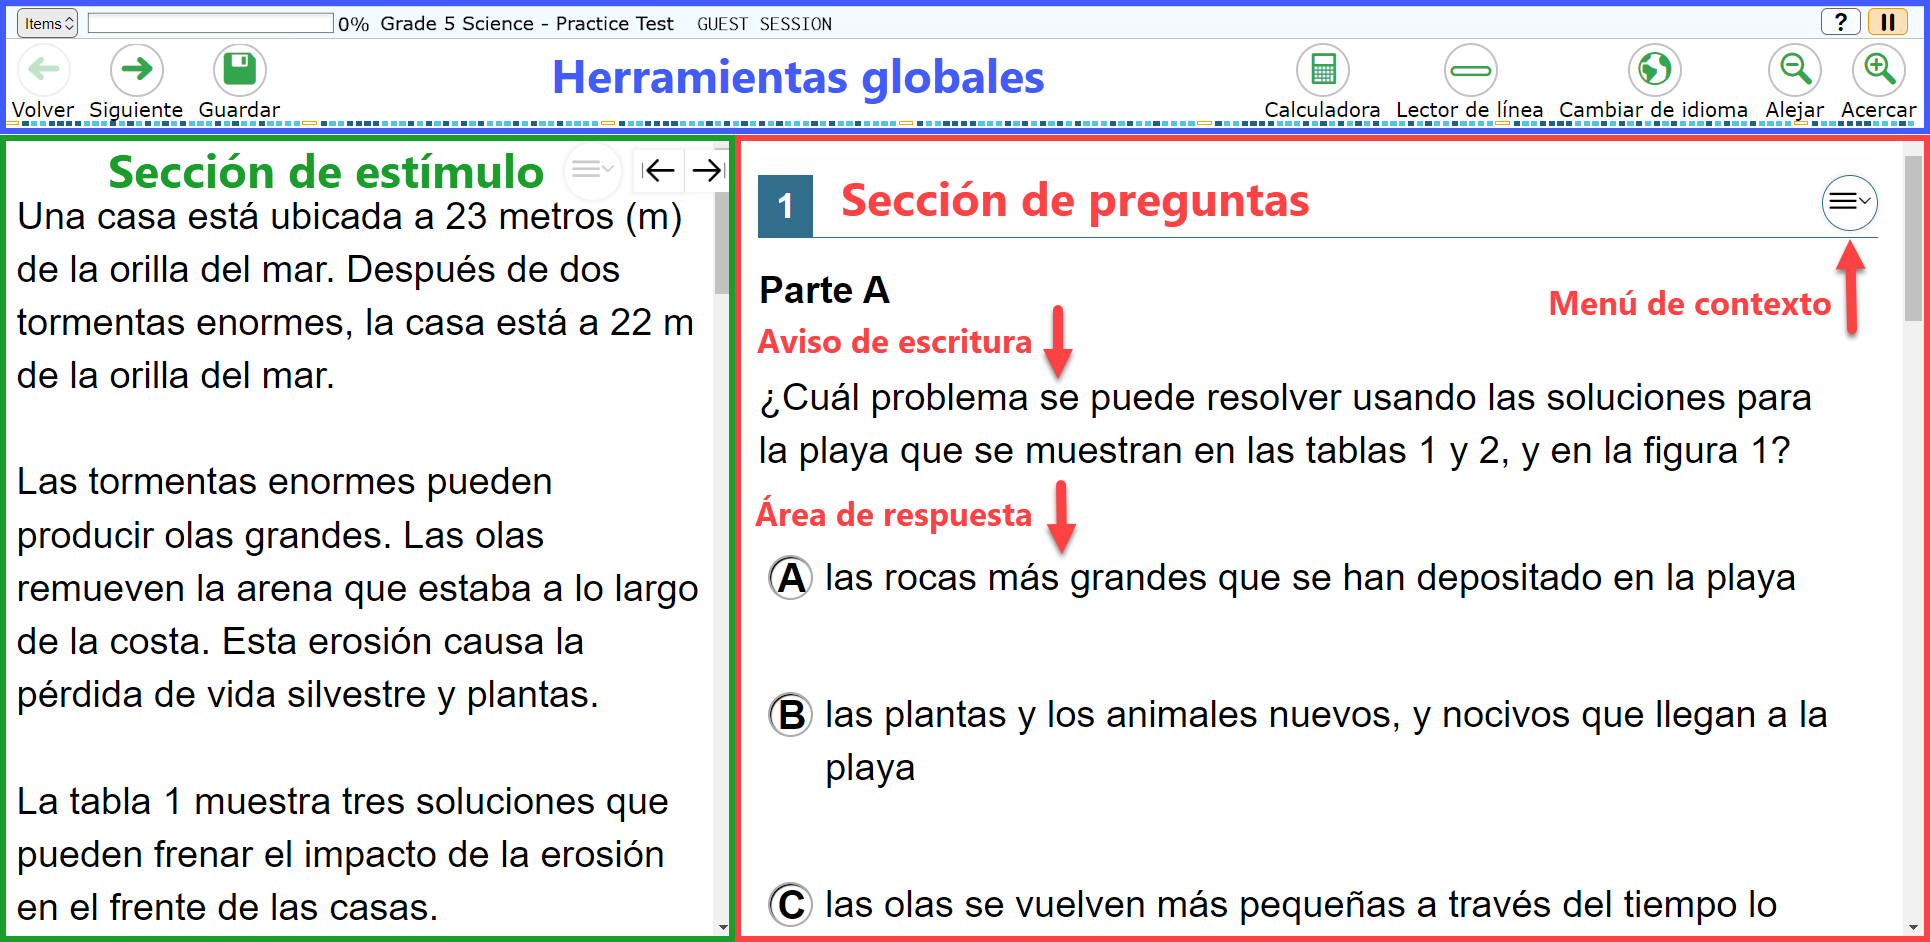Click the paragraph starting 'La tabla 1 muestra'
Viewport: 1930px width, 942px height.
343,854
